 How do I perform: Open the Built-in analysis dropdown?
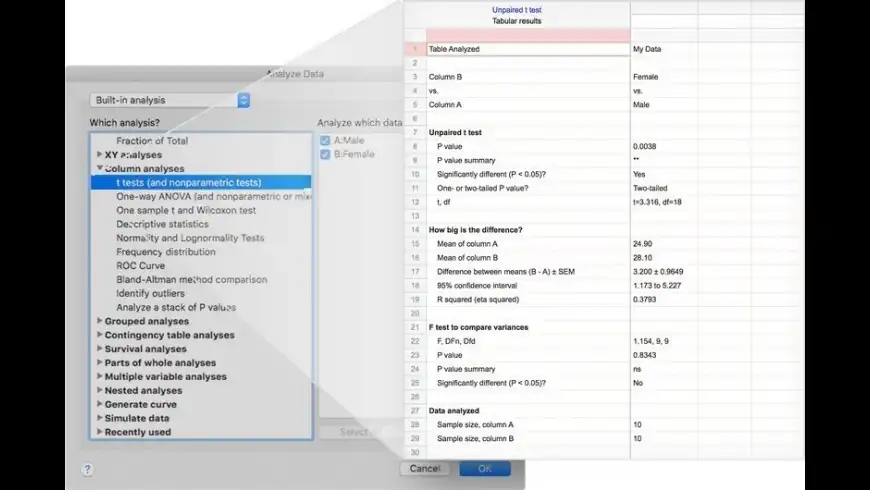coord(170,100)
